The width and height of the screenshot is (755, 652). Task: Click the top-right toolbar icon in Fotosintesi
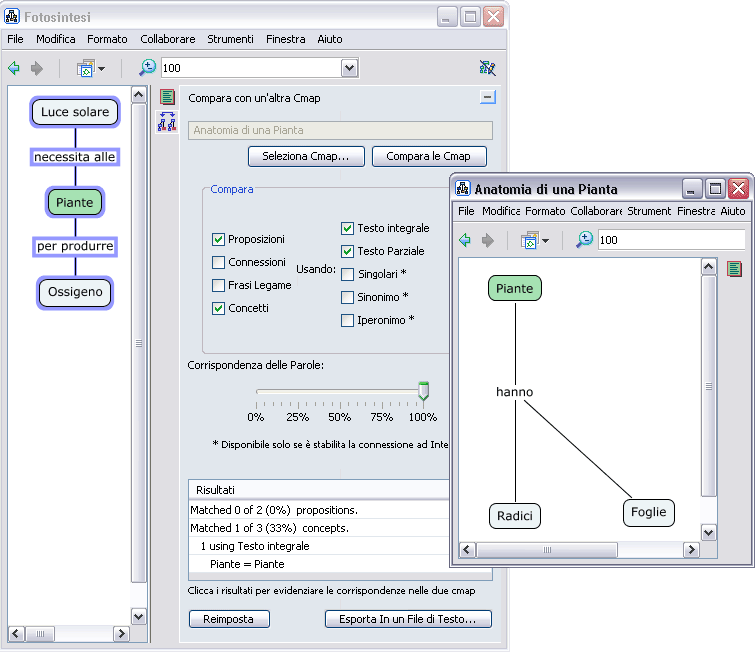[x=487, y=68]
